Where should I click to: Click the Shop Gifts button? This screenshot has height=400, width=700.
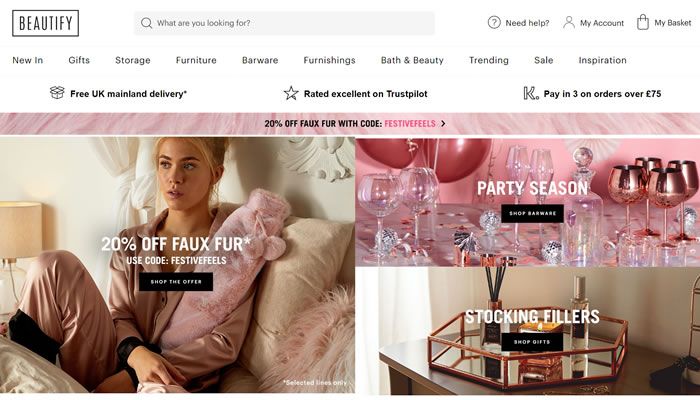[532, 342]
